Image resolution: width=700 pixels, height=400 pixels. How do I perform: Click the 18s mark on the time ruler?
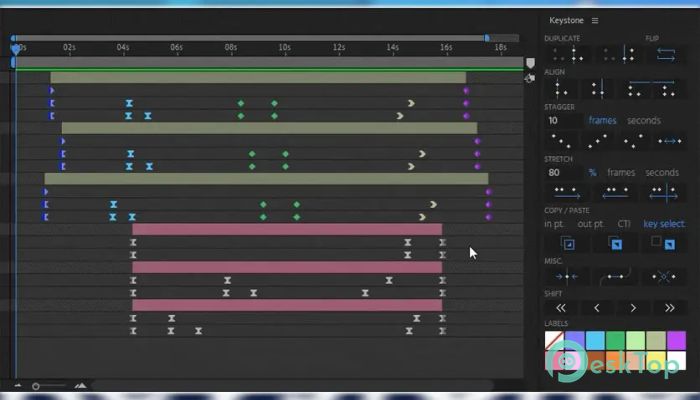pyautogui.click(x=500, y=47)
